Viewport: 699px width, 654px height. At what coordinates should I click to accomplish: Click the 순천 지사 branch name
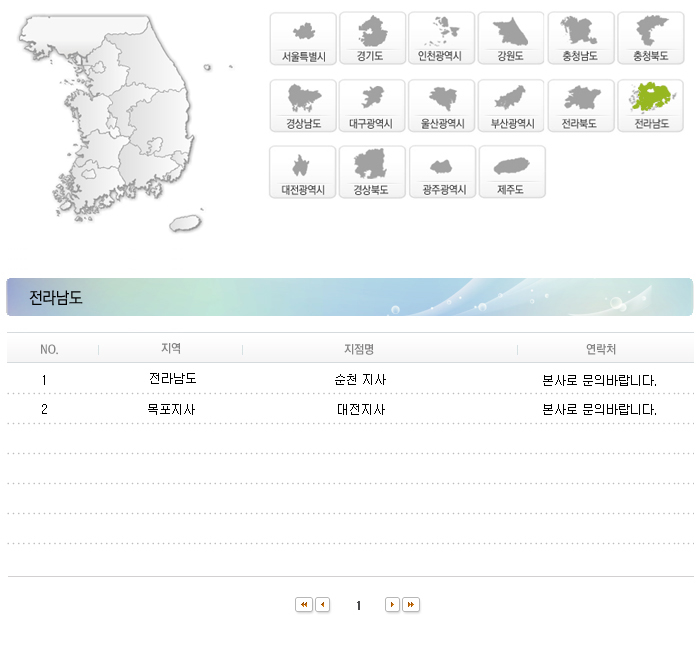pos(360,379)
